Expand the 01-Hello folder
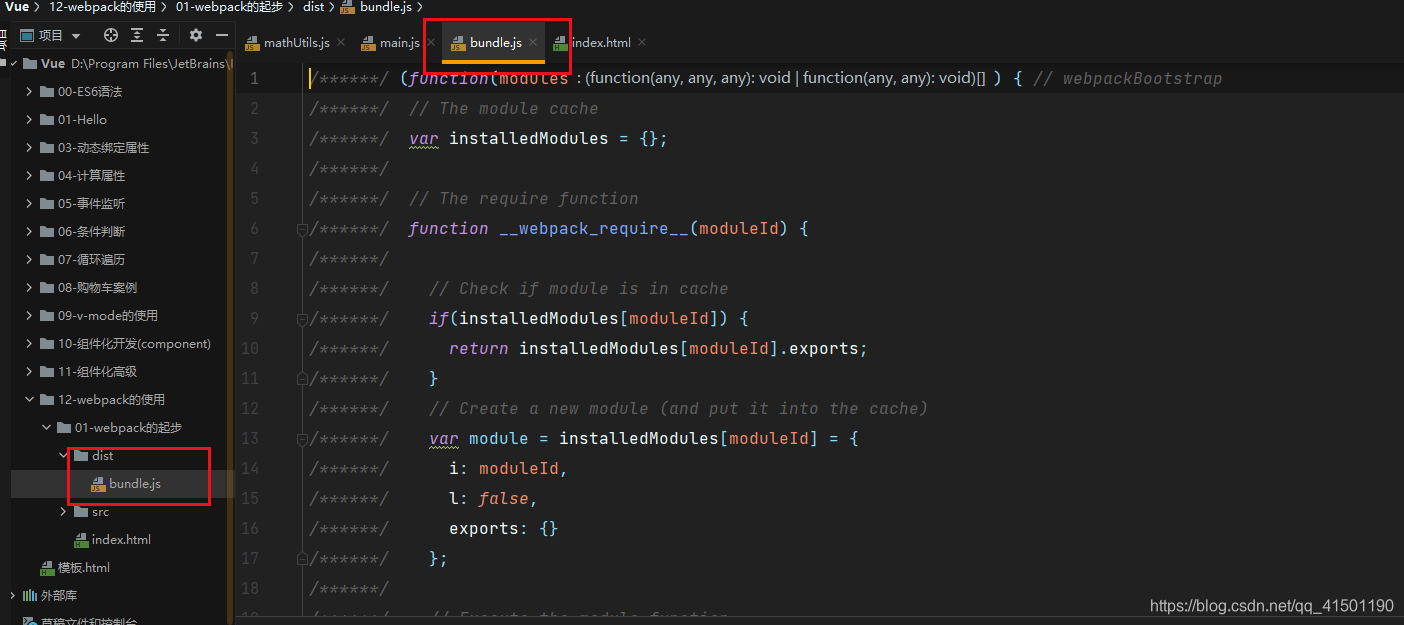1404x625 pixels. (29, 119)
